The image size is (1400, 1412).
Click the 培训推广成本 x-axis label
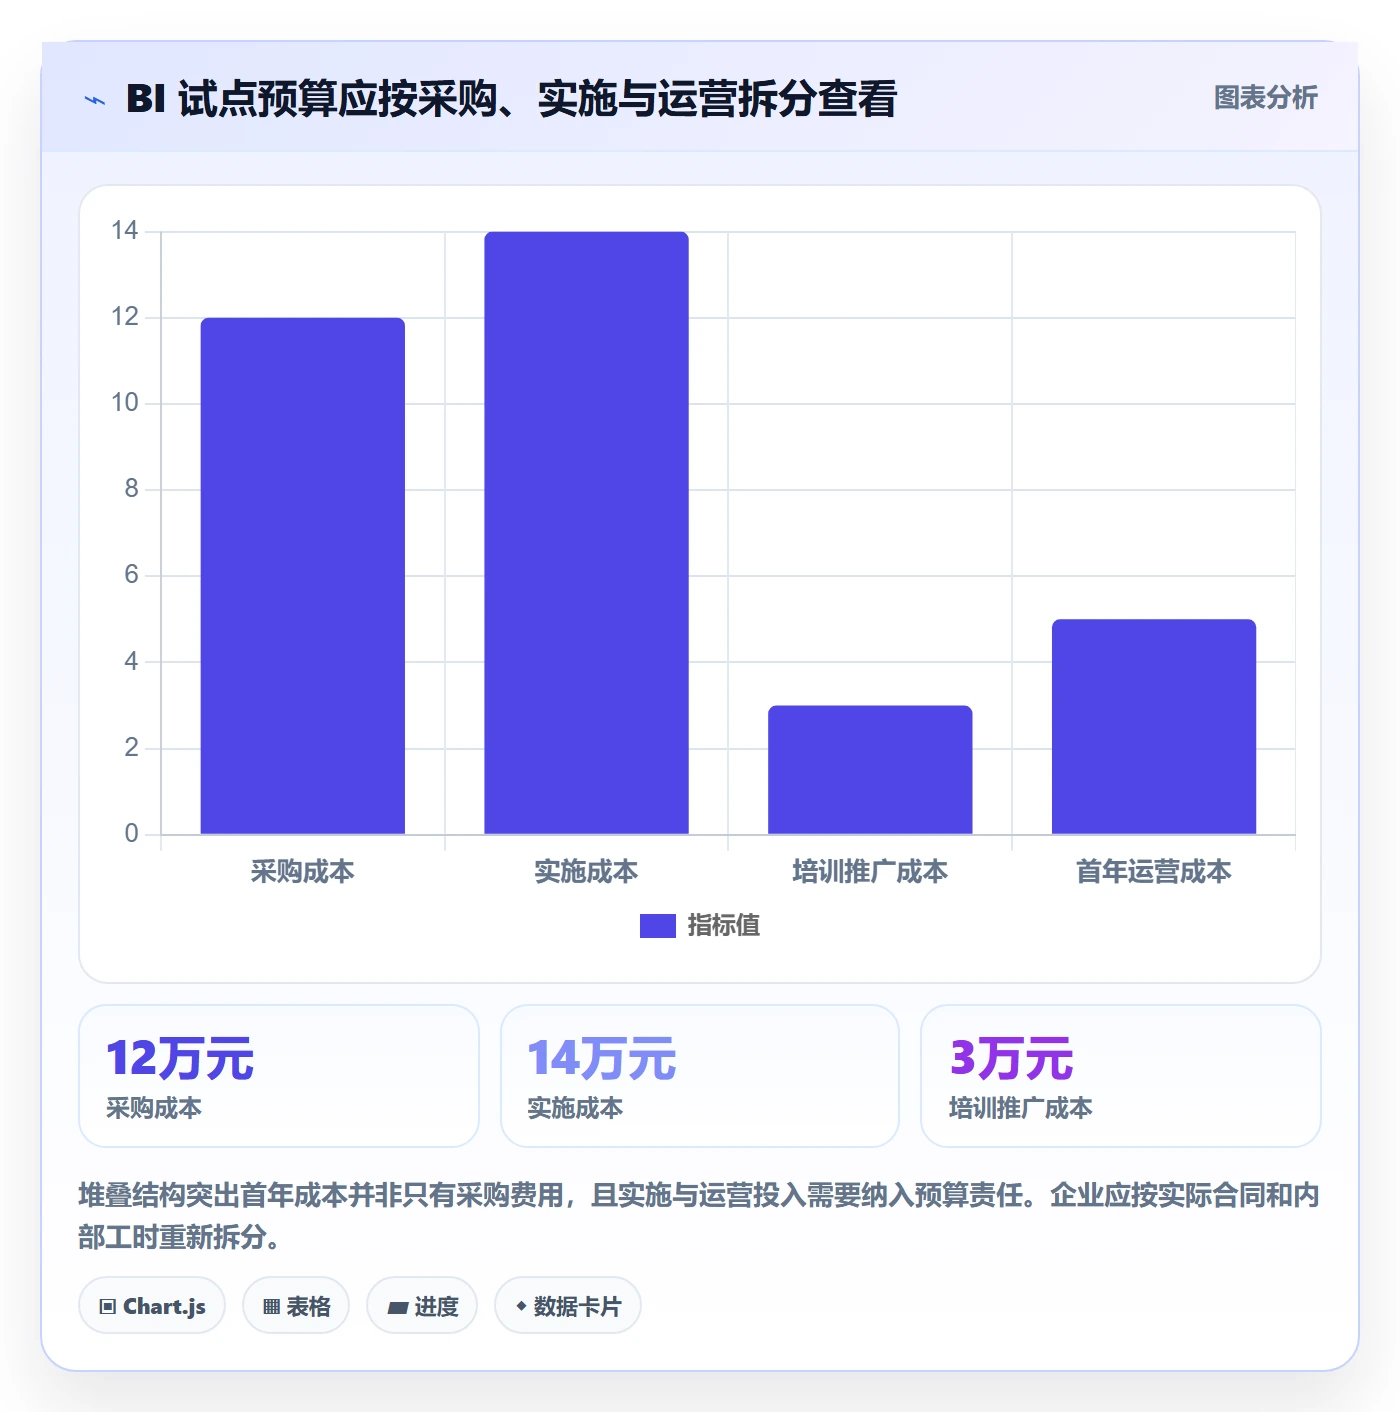[870, 872]
